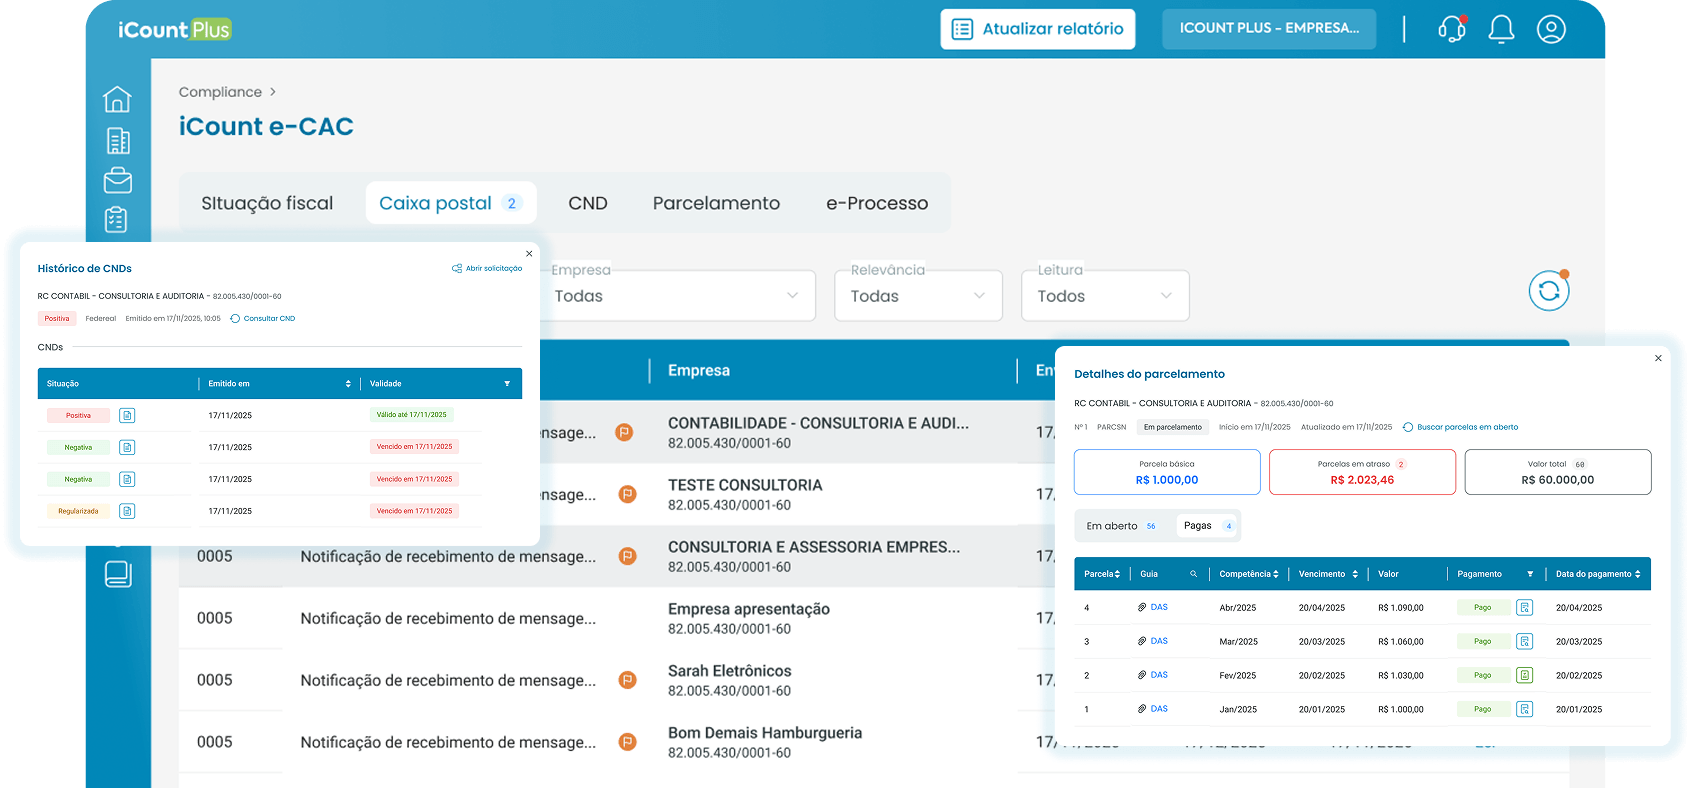Open the Empresa filter dropdown
The height and width of the screenshot is (788, 1691).
680,296
